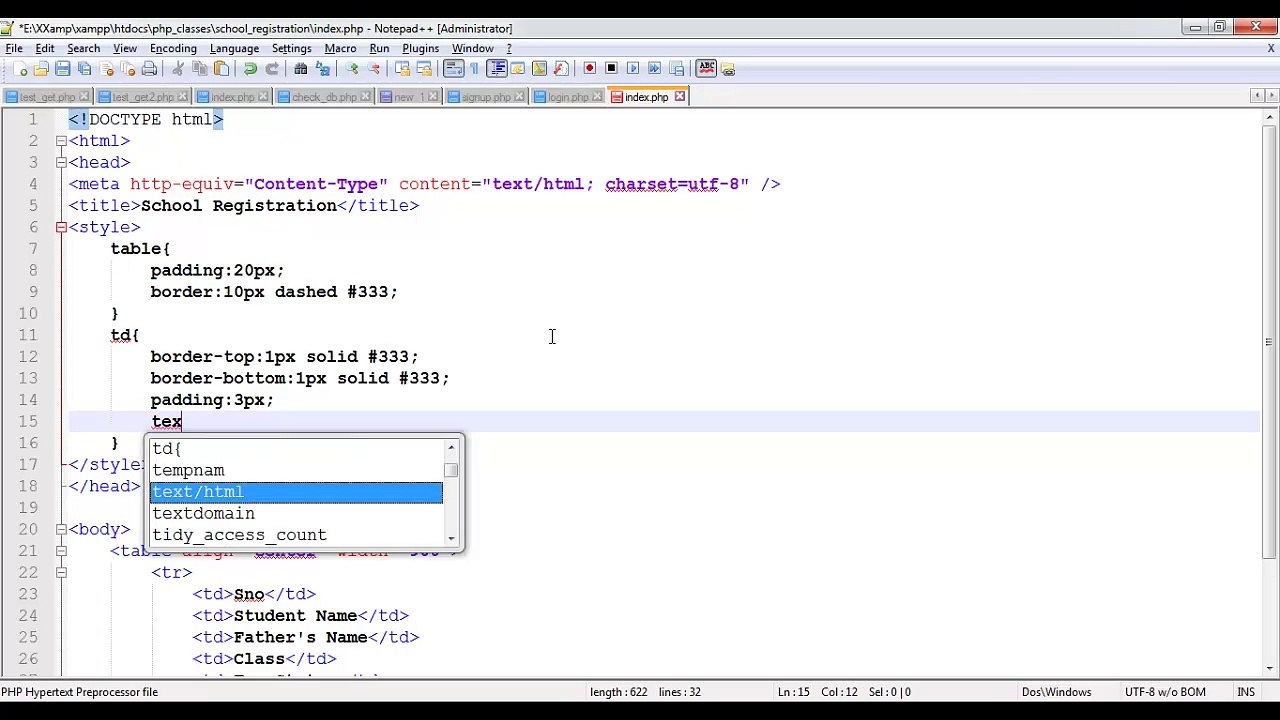Undo the last edit with the green arrow
The image size is (1280, 720).
coord(250,69)
